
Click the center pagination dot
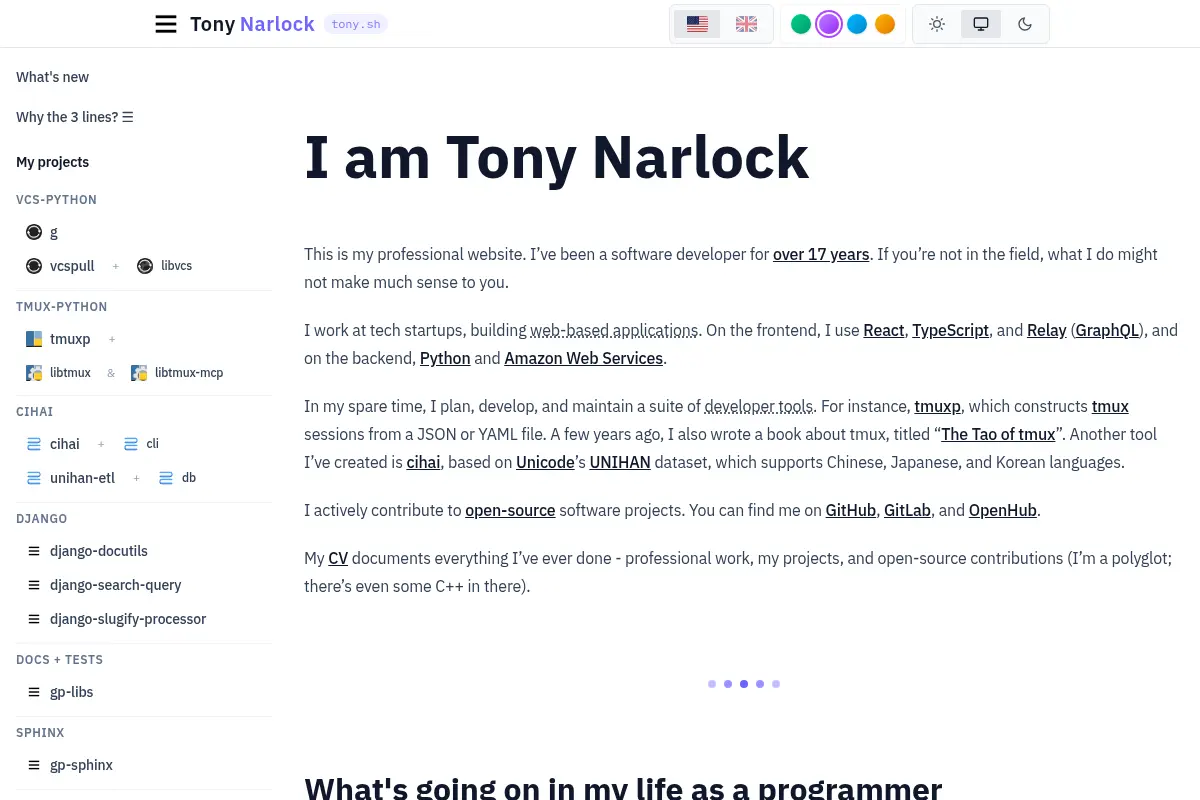[744, 684]
